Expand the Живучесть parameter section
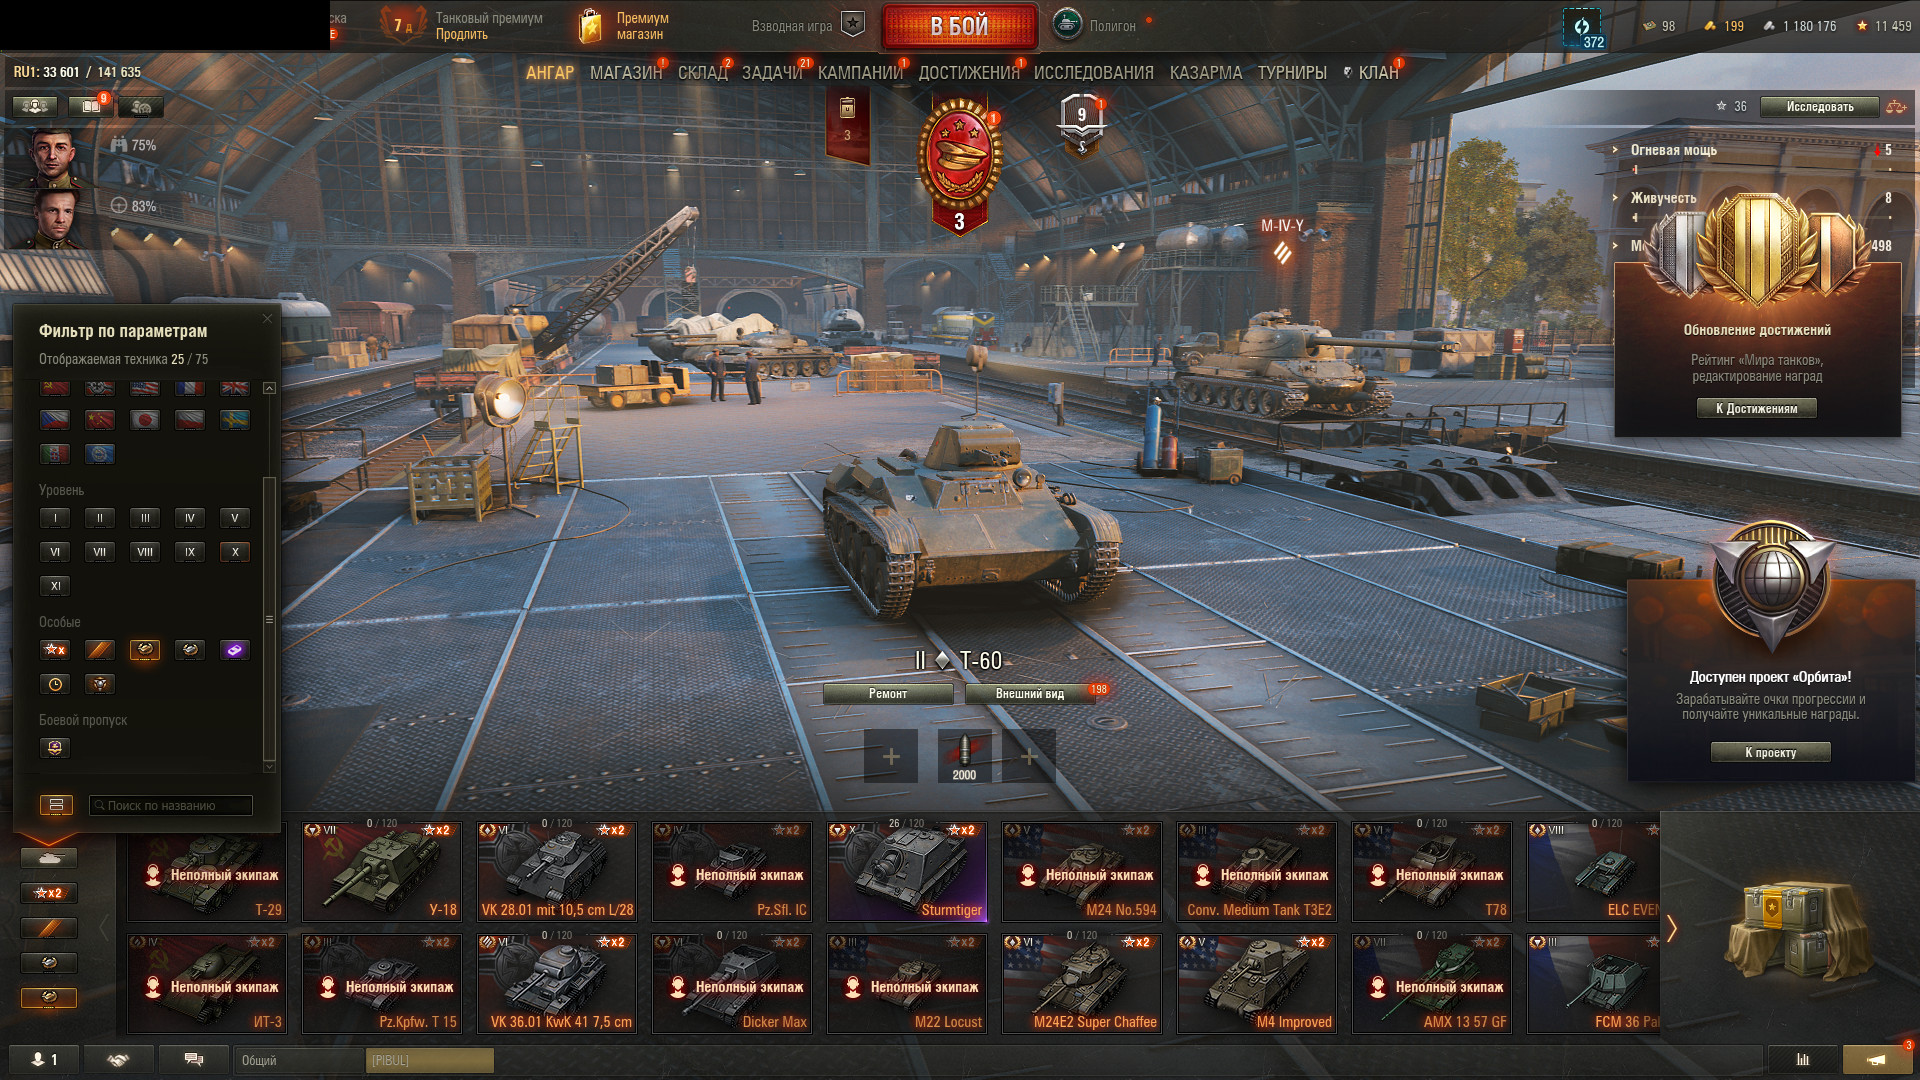Image resolution: width=1920 pixels, height=1080 pixels. (x=1662, y=198)
